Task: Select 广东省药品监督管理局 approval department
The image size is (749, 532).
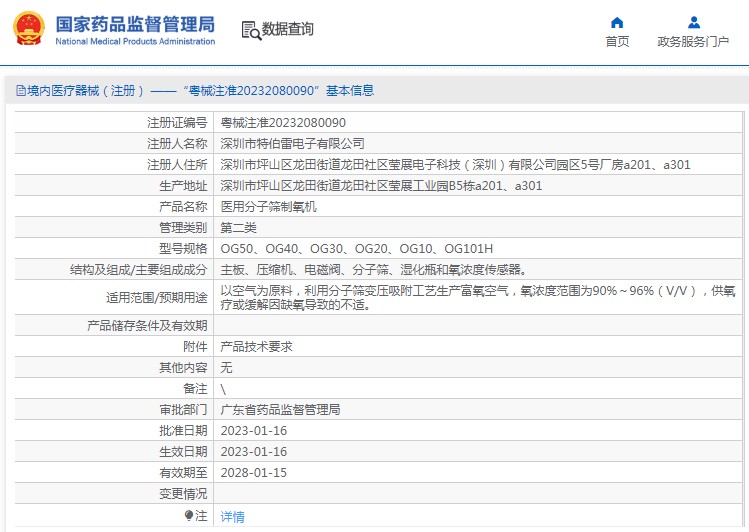Action: [280, 410]
